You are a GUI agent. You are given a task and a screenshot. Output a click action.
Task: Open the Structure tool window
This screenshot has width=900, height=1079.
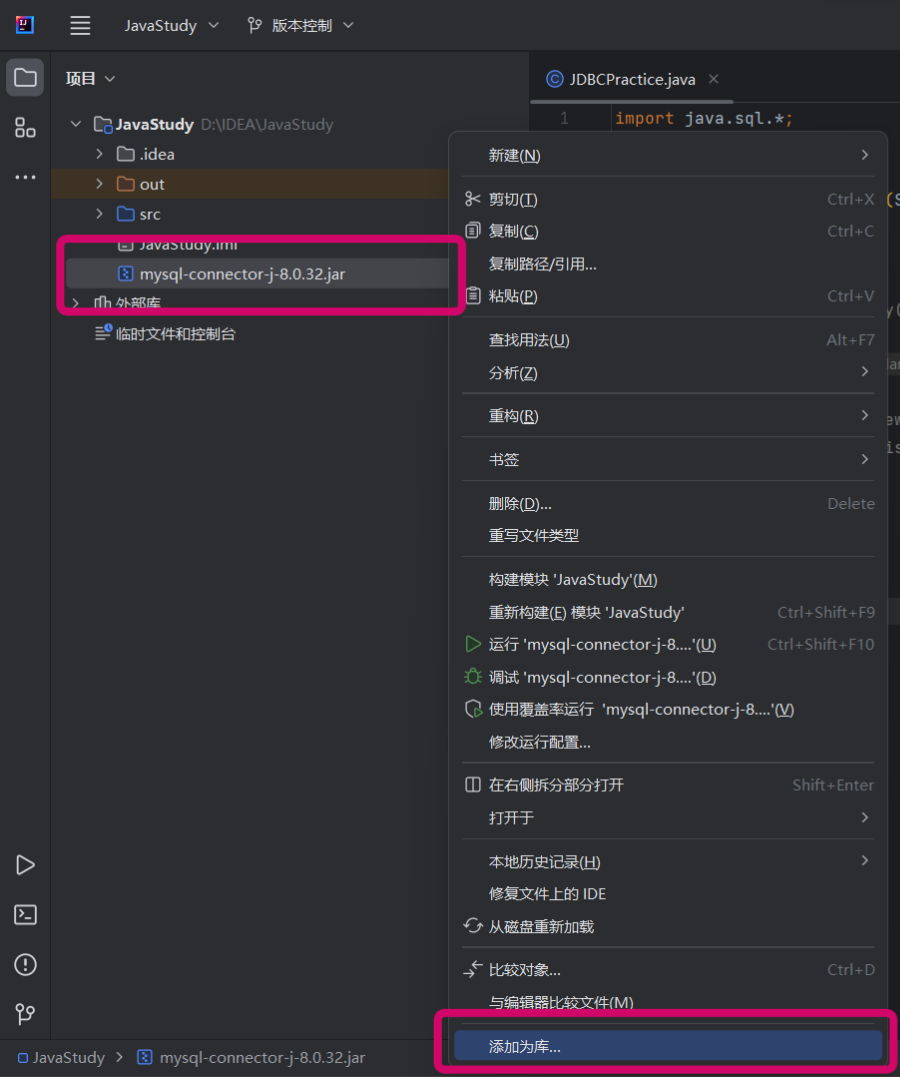[x=24, y=128]
